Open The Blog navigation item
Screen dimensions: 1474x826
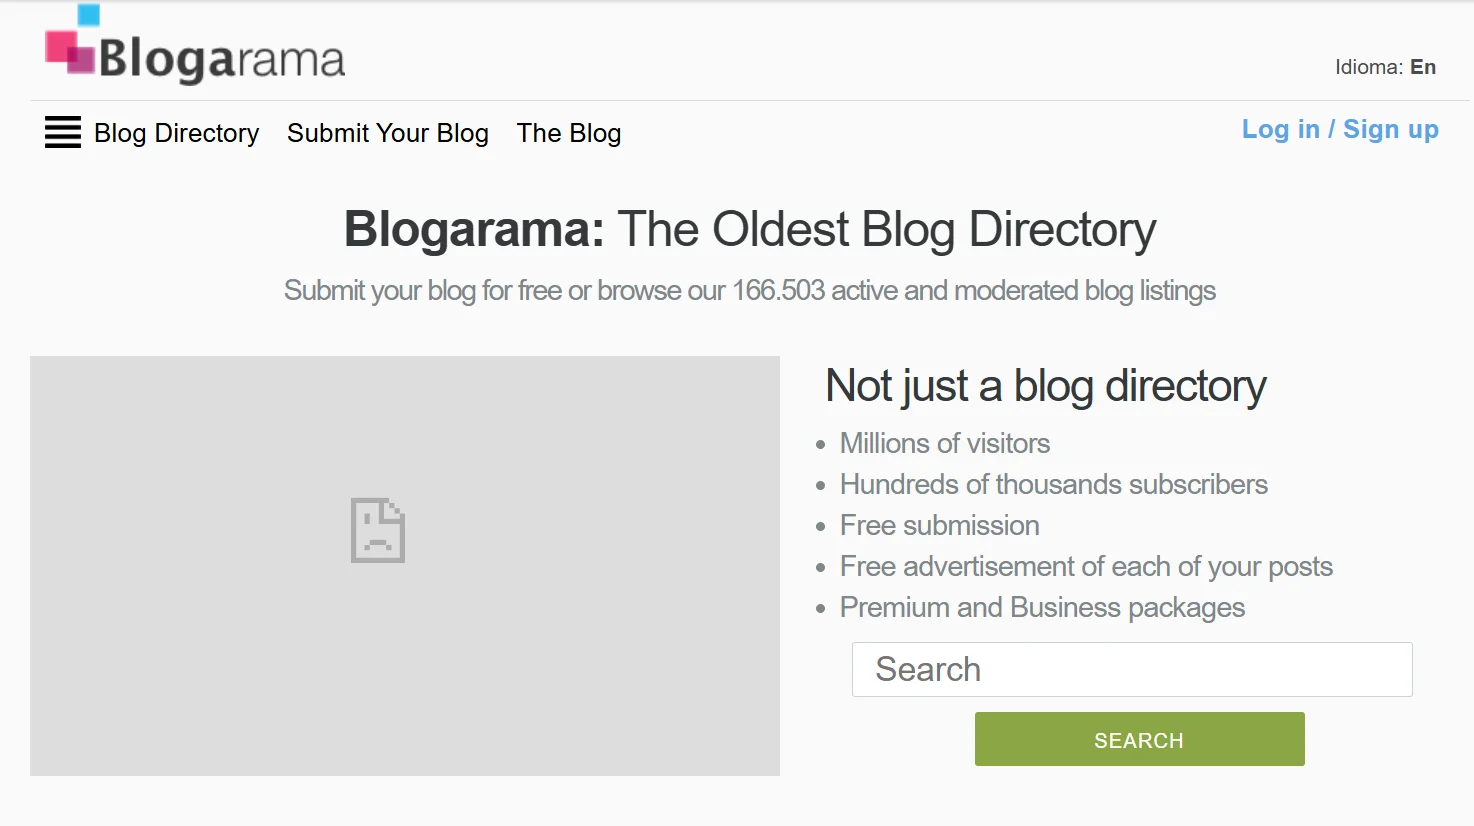pos(569,133)
